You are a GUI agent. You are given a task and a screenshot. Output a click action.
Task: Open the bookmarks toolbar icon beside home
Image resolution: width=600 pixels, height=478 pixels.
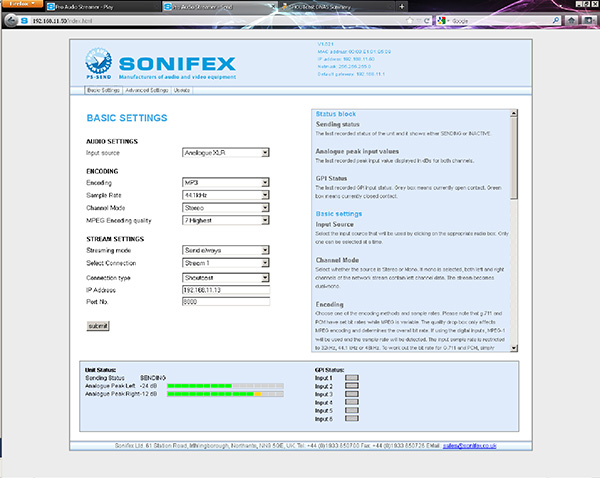click(x=589, y=20)
